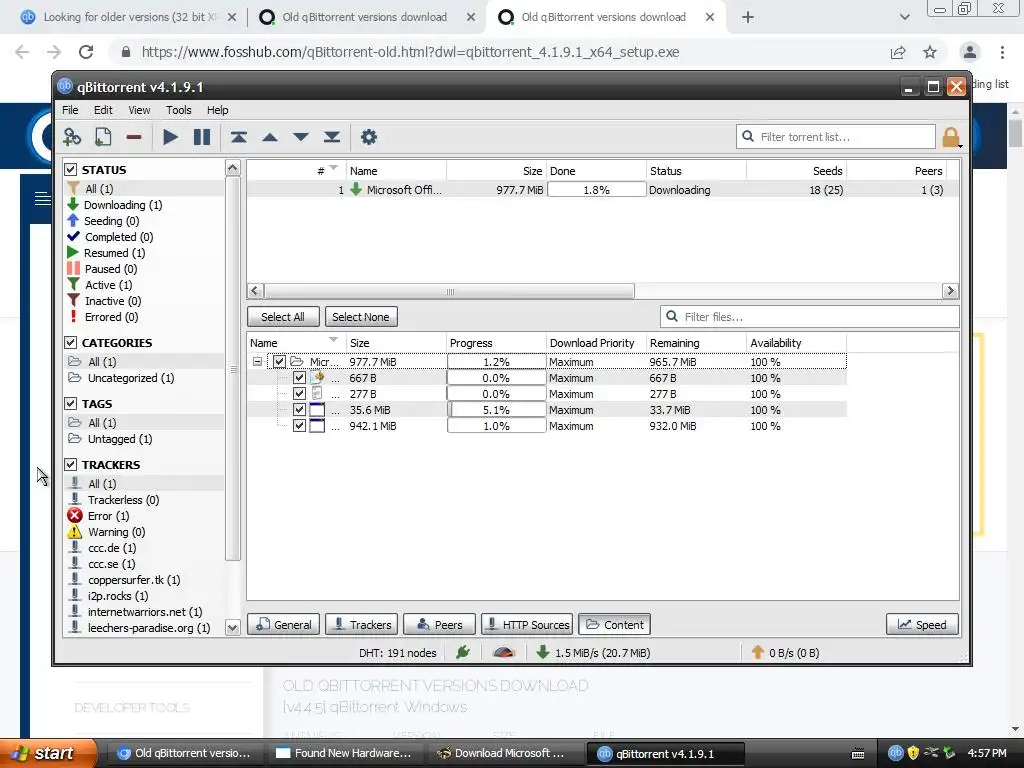Click the move down queue arrow icon
Screen dimensions: 1024x768
point(300,137)
